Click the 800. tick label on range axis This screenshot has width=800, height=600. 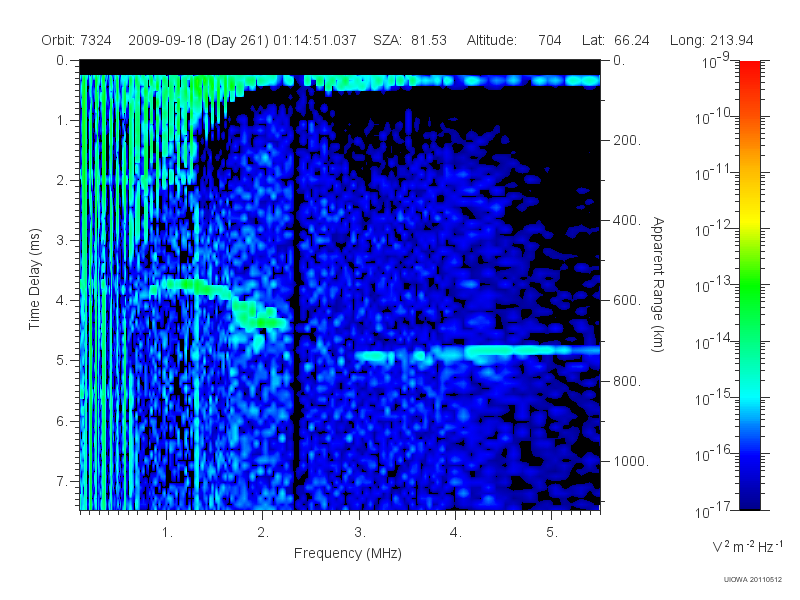(627, 381)
